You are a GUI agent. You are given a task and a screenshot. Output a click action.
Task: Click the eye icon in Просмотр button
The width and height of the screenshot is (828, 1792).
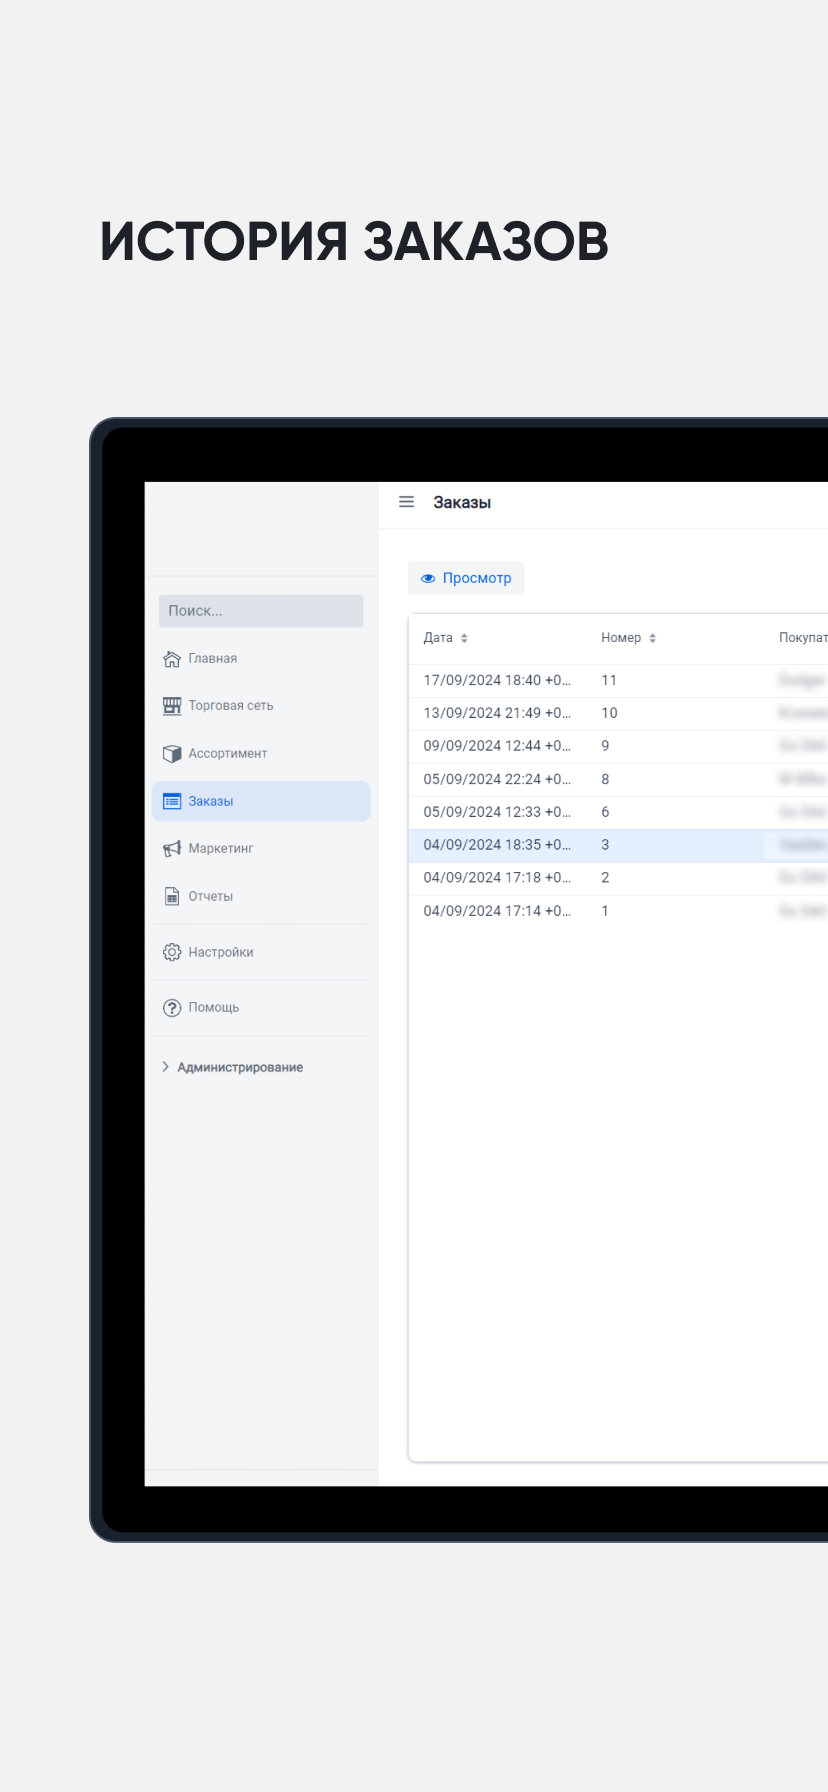coord(428,578)
